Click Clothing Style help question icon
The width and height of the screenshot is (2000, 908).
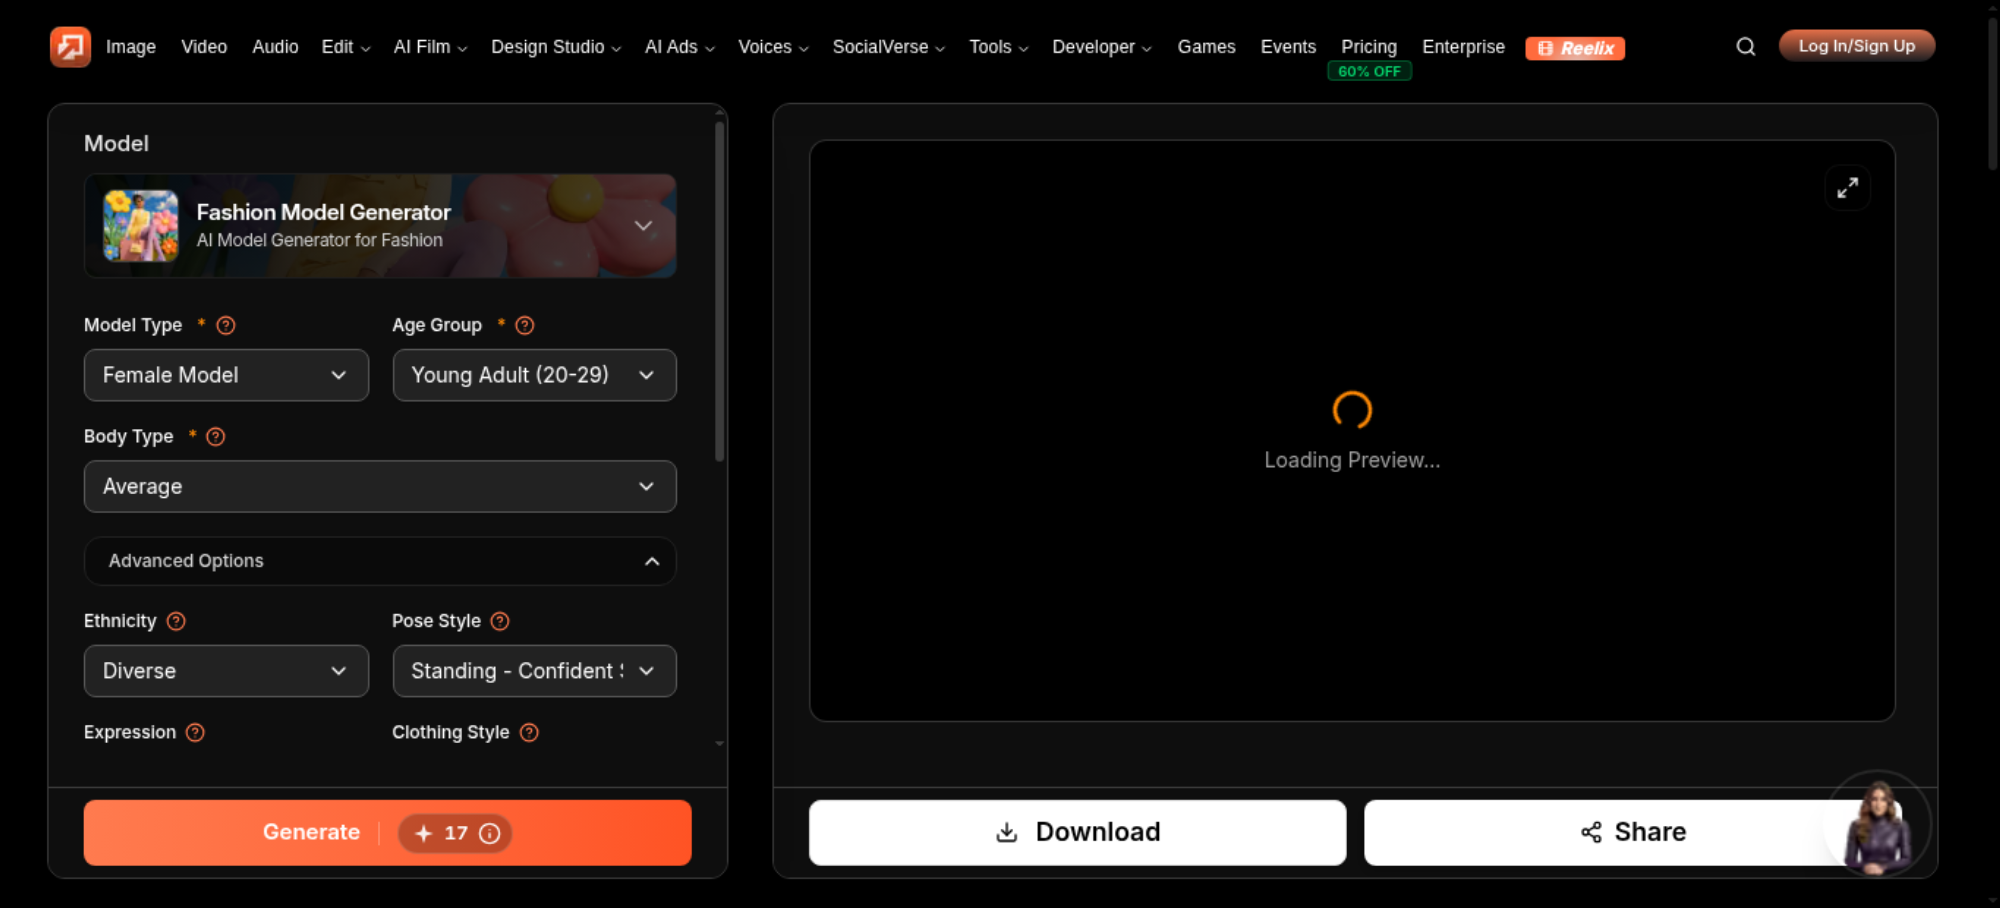[529, 732]
